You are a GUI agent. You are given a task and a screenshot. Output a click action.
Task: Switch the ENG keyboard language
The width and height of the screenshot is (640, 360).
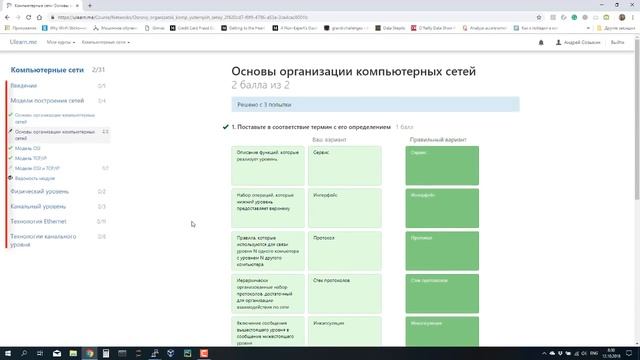click(594, 353)
